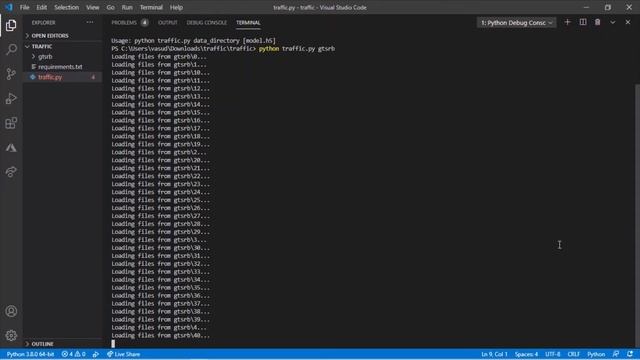Create a new terminal with plus icon

click(567, 22)
